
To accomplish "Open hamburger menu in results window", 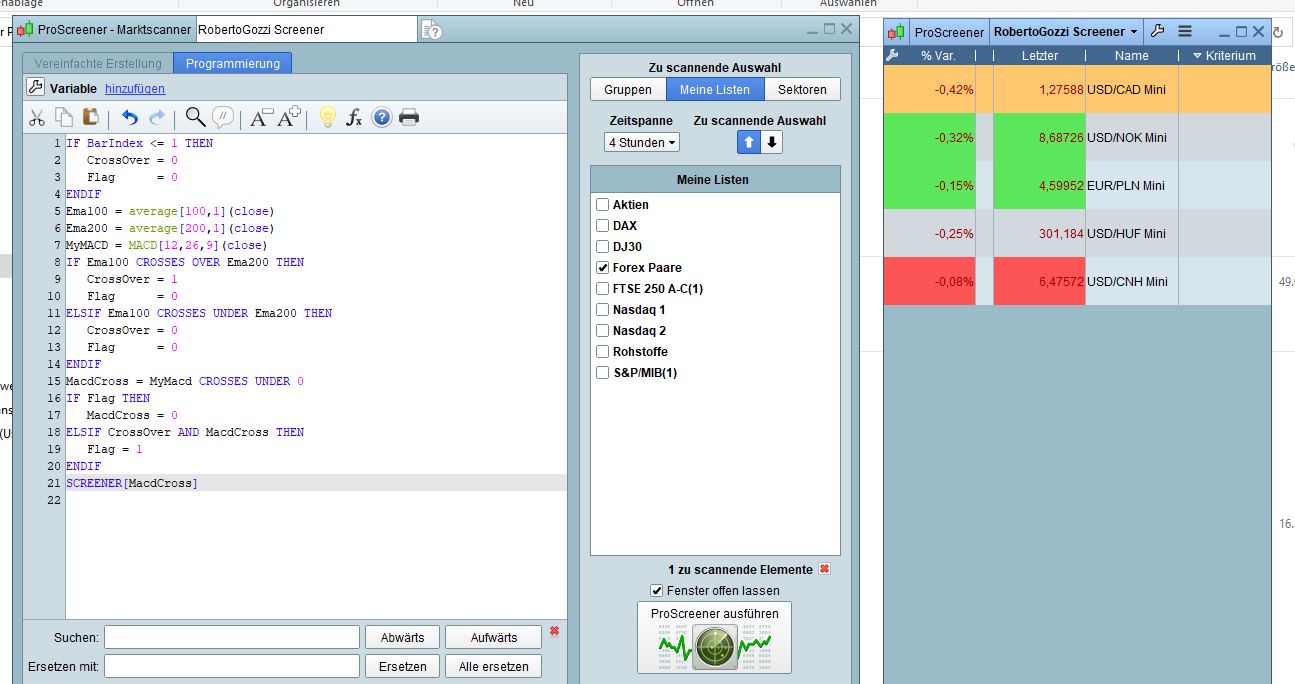I will click(x=1185, y=31).
